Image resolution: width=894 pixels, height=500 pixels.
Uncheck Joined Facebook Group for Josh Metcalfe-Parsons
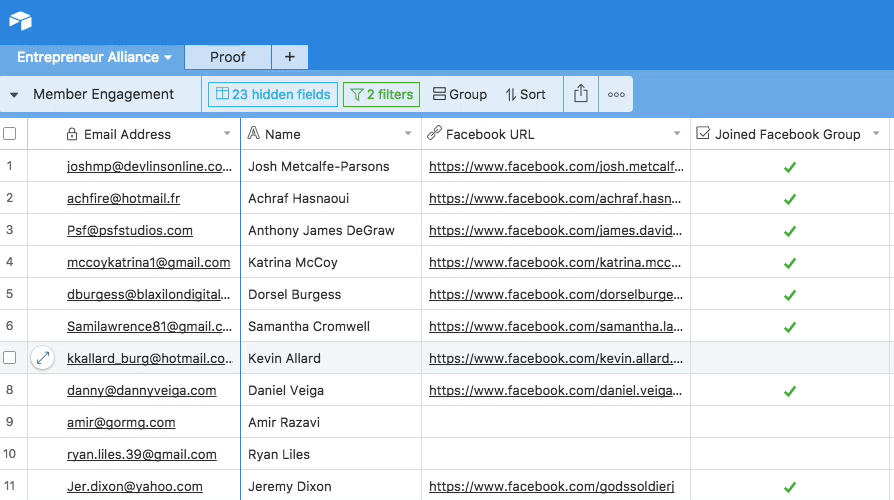click(790, 167)
